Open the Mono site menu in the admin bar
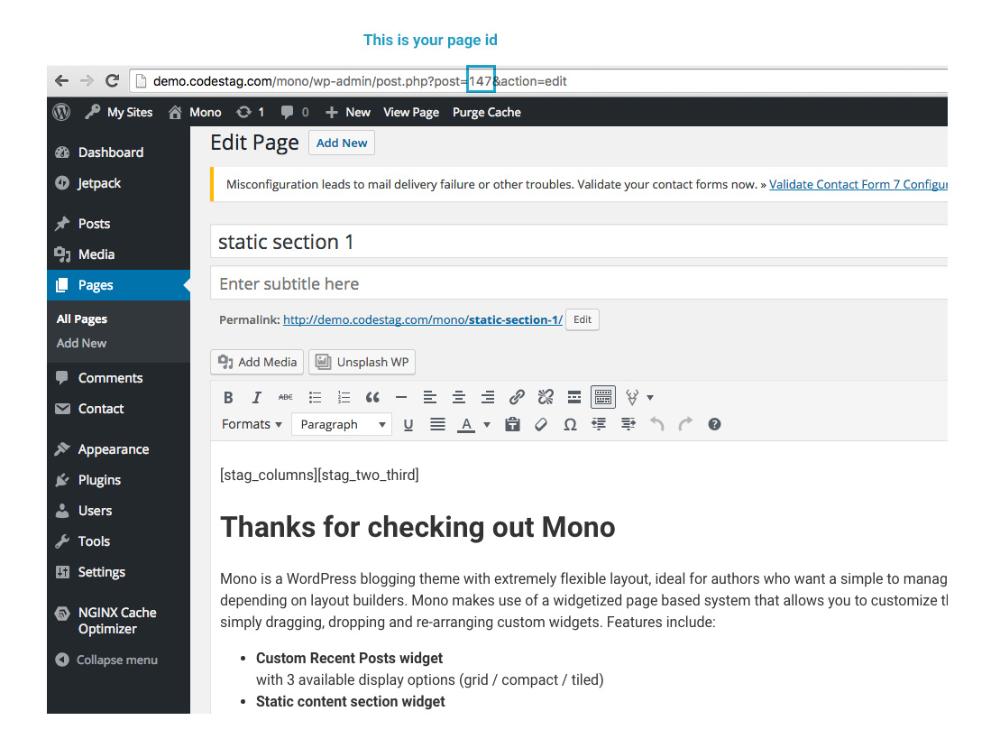The width and height of the screenshot is (1000, 748). [x=195, y=112]
